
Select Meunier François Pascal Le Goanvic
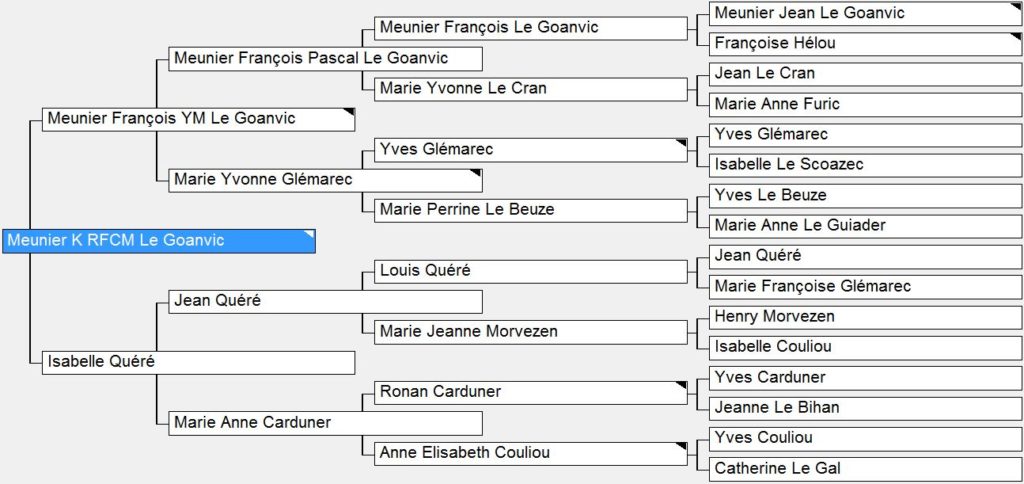pyautogui.click(x=325, y=59)
